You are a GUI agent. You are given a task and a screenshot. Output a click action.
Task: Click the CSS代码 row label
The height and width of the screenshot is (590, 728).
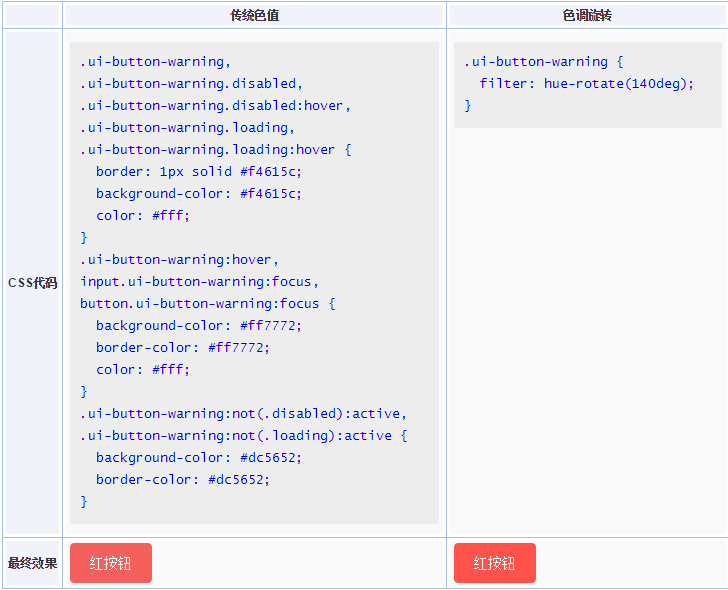32,283
